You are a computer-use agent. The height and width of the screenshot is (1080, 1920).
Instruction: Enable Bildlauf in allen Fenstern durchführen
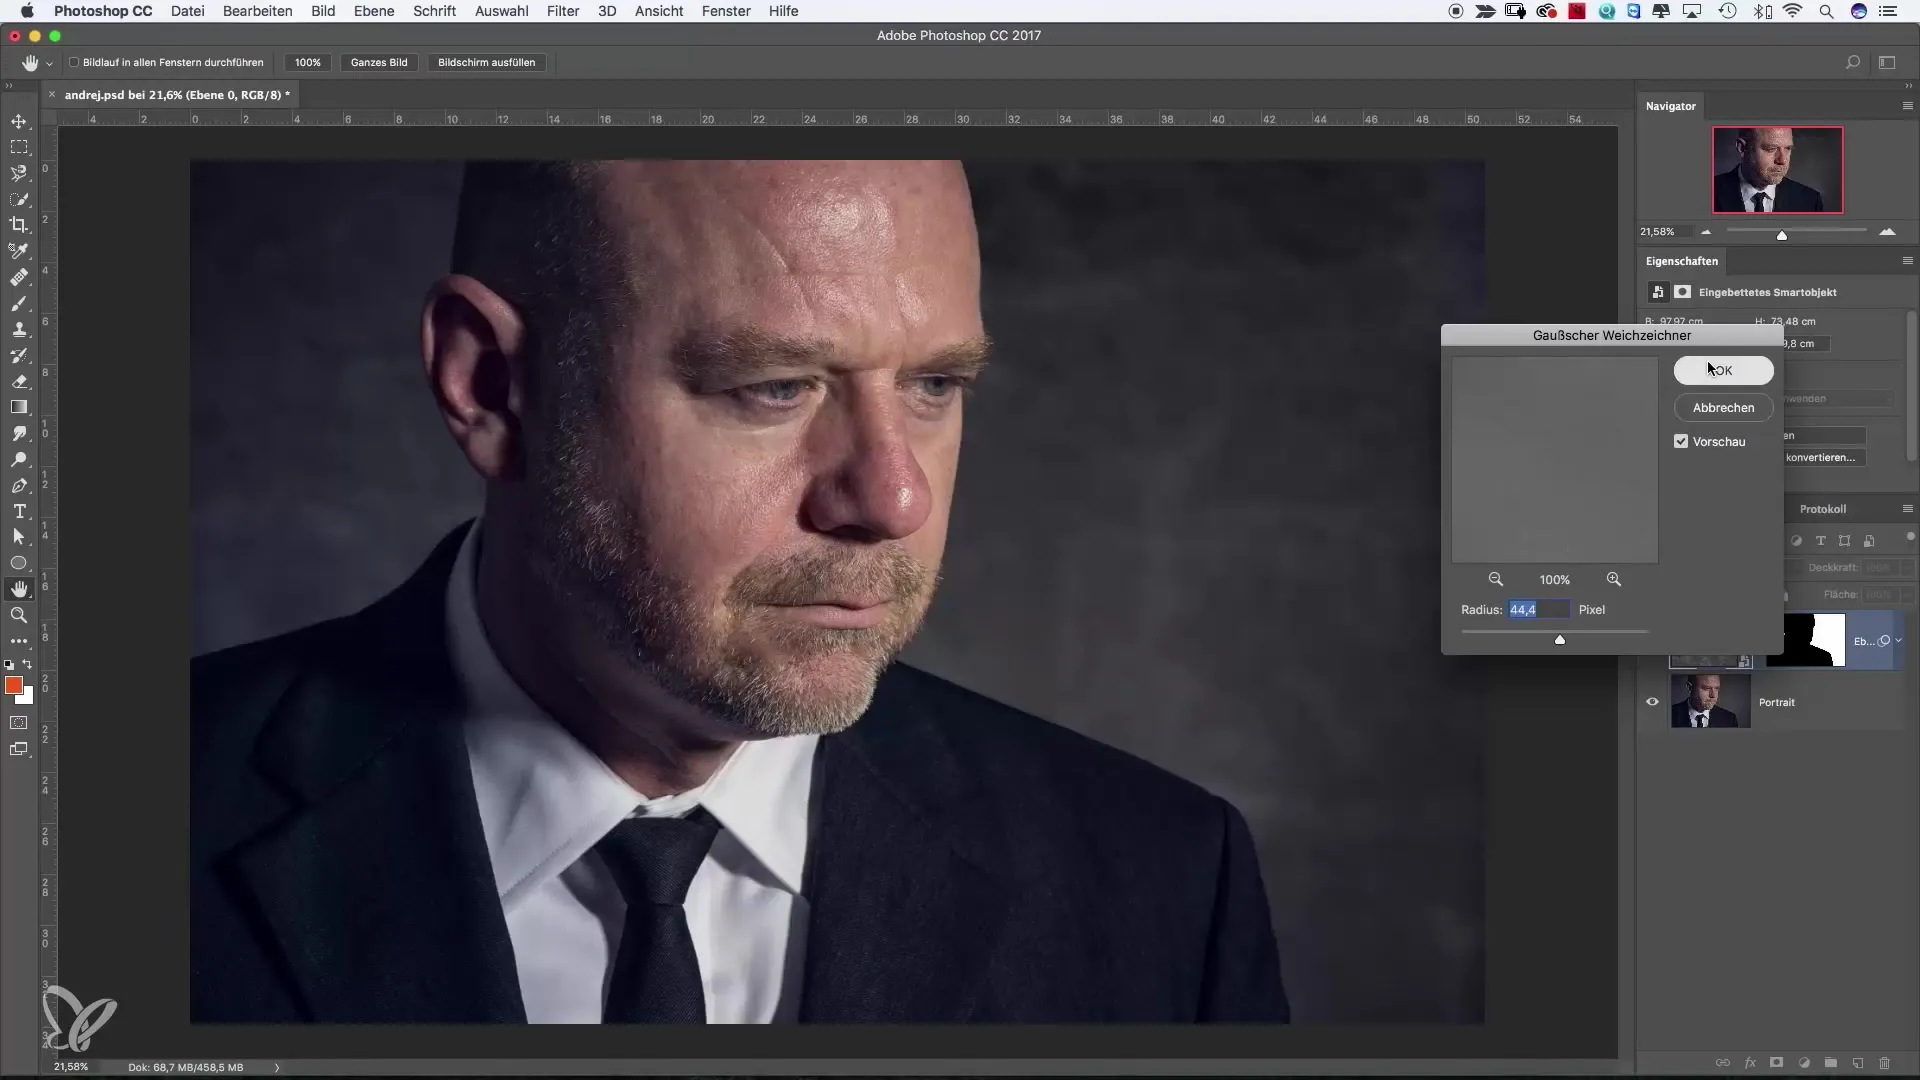74,62
